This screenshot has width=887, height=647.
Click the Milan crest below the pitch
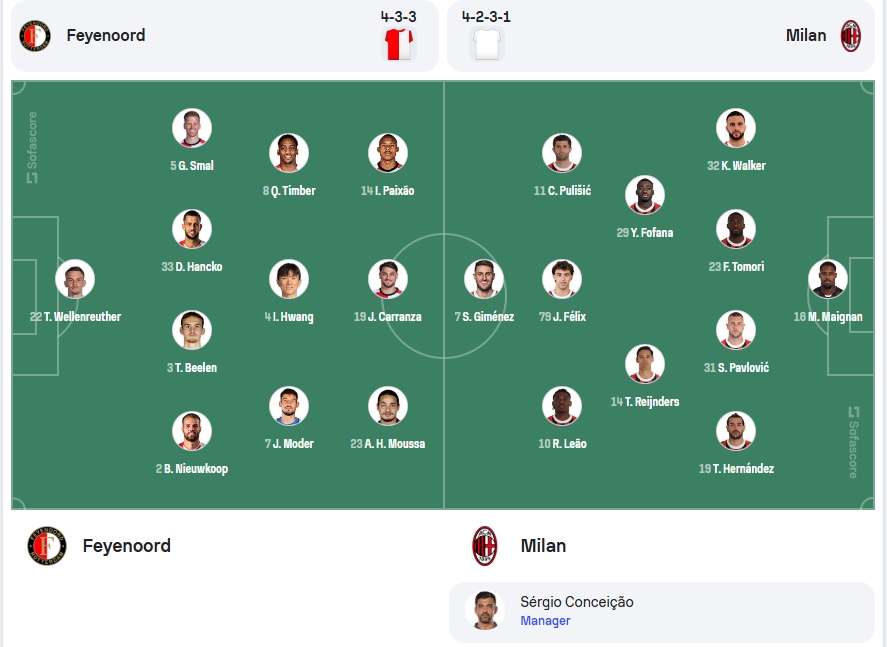click(x=485, y=546)
